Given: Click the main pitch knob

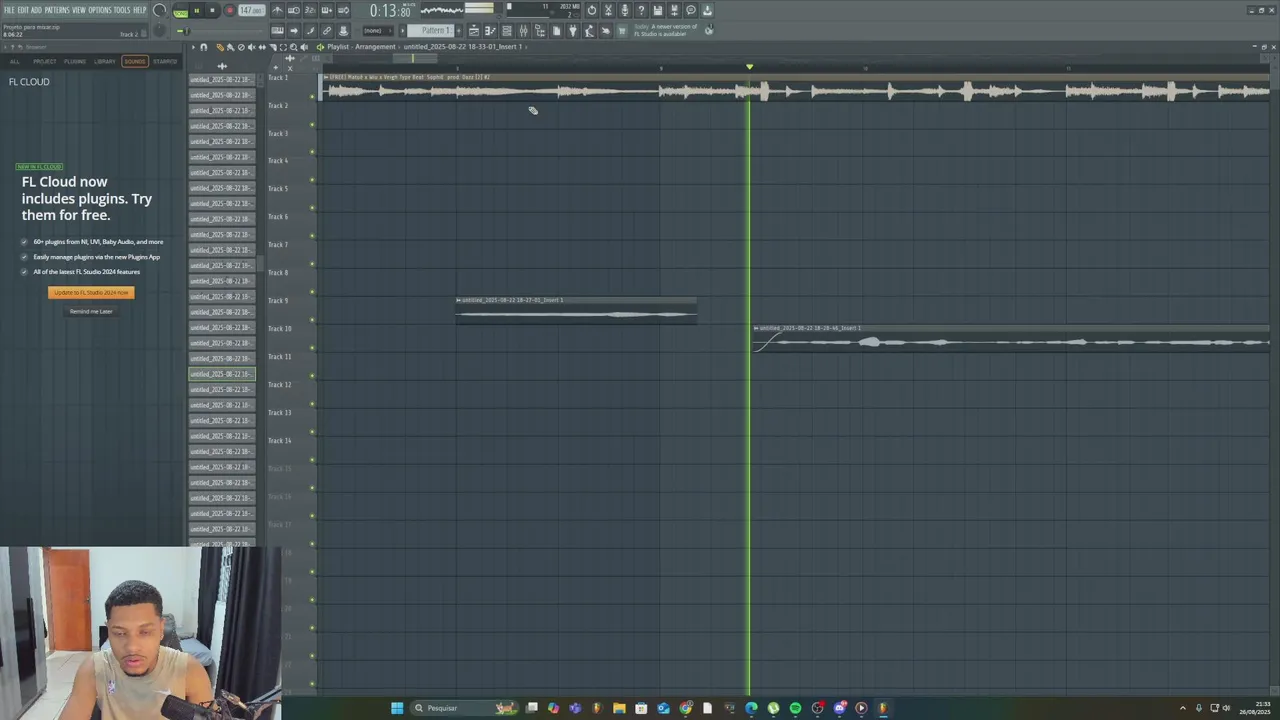Looking at the screenshot, I should point(159,30).
